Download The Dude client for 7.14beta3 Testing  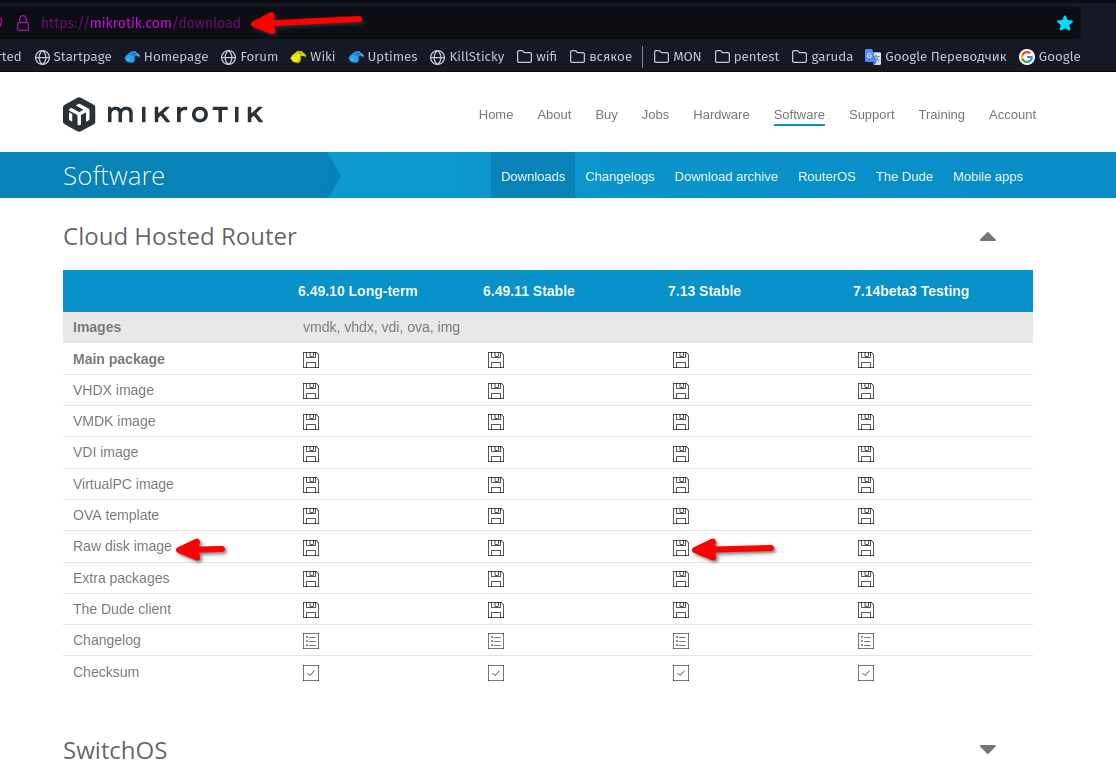866,609
